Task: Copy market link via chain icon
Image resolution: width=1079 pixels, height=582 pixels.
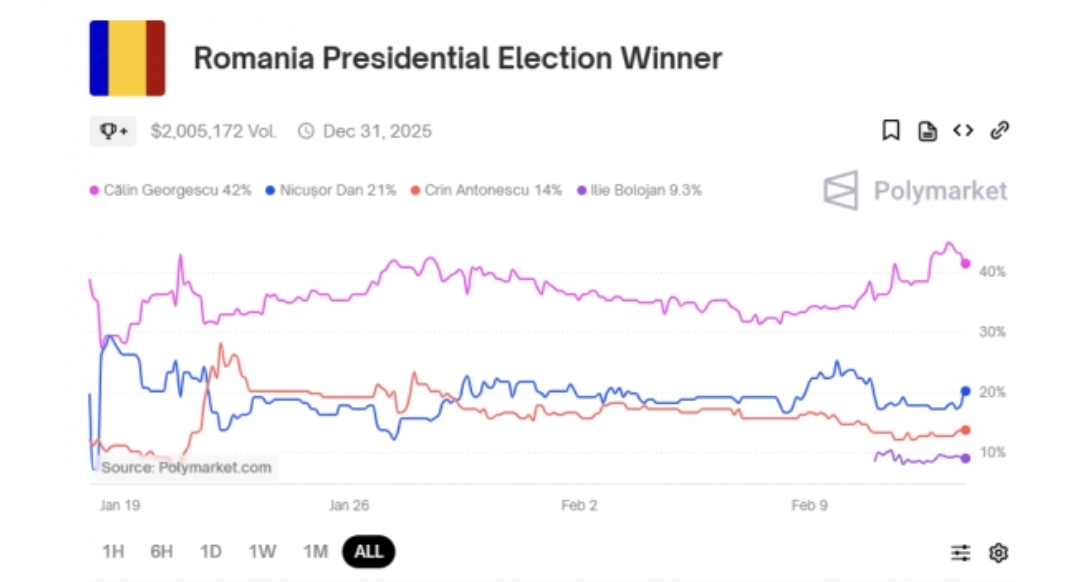Action: click(x=999, y=130)
